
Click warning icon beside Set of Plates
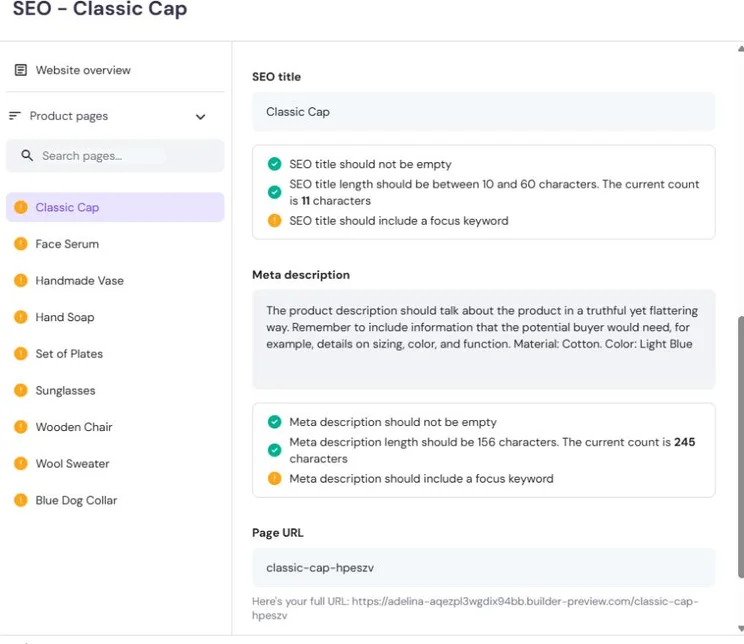pos(21,354)
